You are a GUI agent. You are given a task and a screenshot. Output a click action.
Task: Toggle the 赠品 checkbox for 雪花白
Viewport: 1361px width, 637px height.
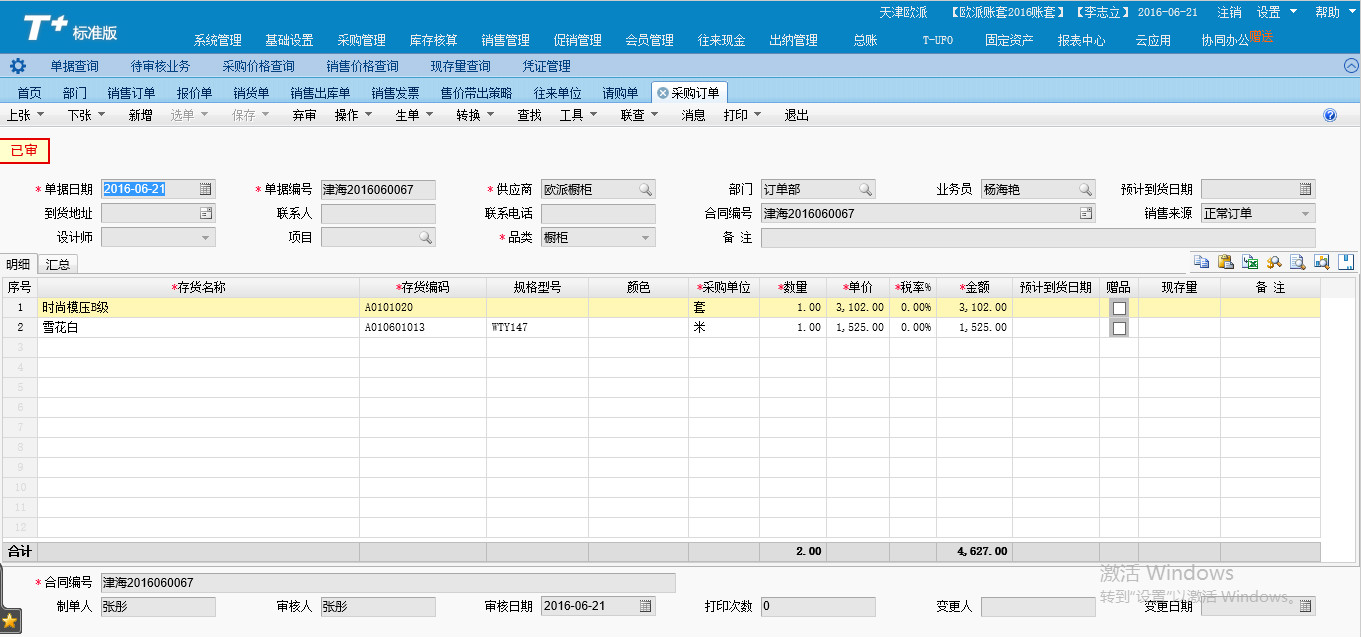pyautogui.click(x=1119, y=328)
